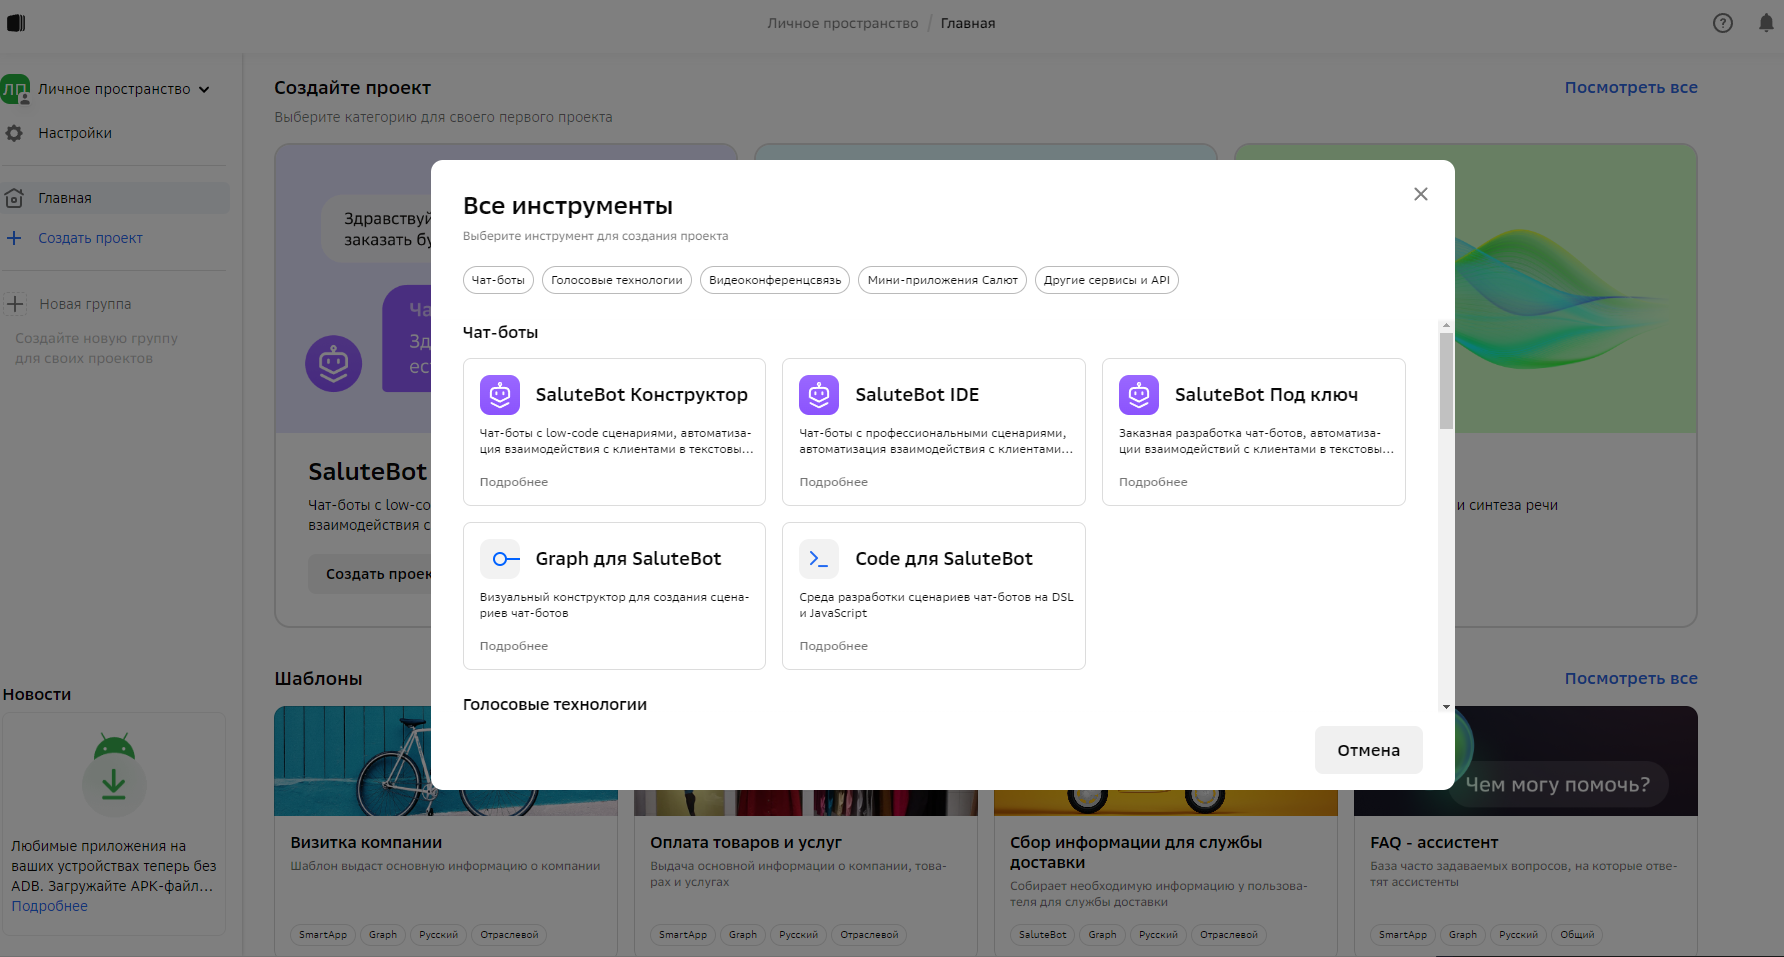This screenshot has height=957, width=1784.
Task: Select Новая группа in the sidebar
Action: [x=85, y=304]
